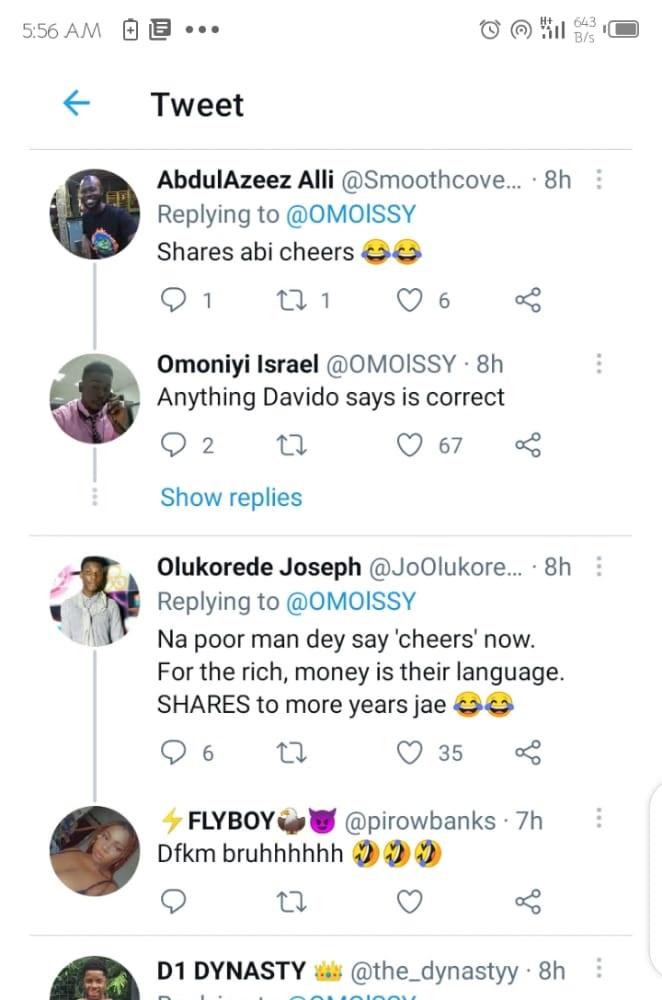Viewport: 662px width, 1000px height.
Task: Like 'Anything Davido says is correct' tweet
Action: [410, 445]
